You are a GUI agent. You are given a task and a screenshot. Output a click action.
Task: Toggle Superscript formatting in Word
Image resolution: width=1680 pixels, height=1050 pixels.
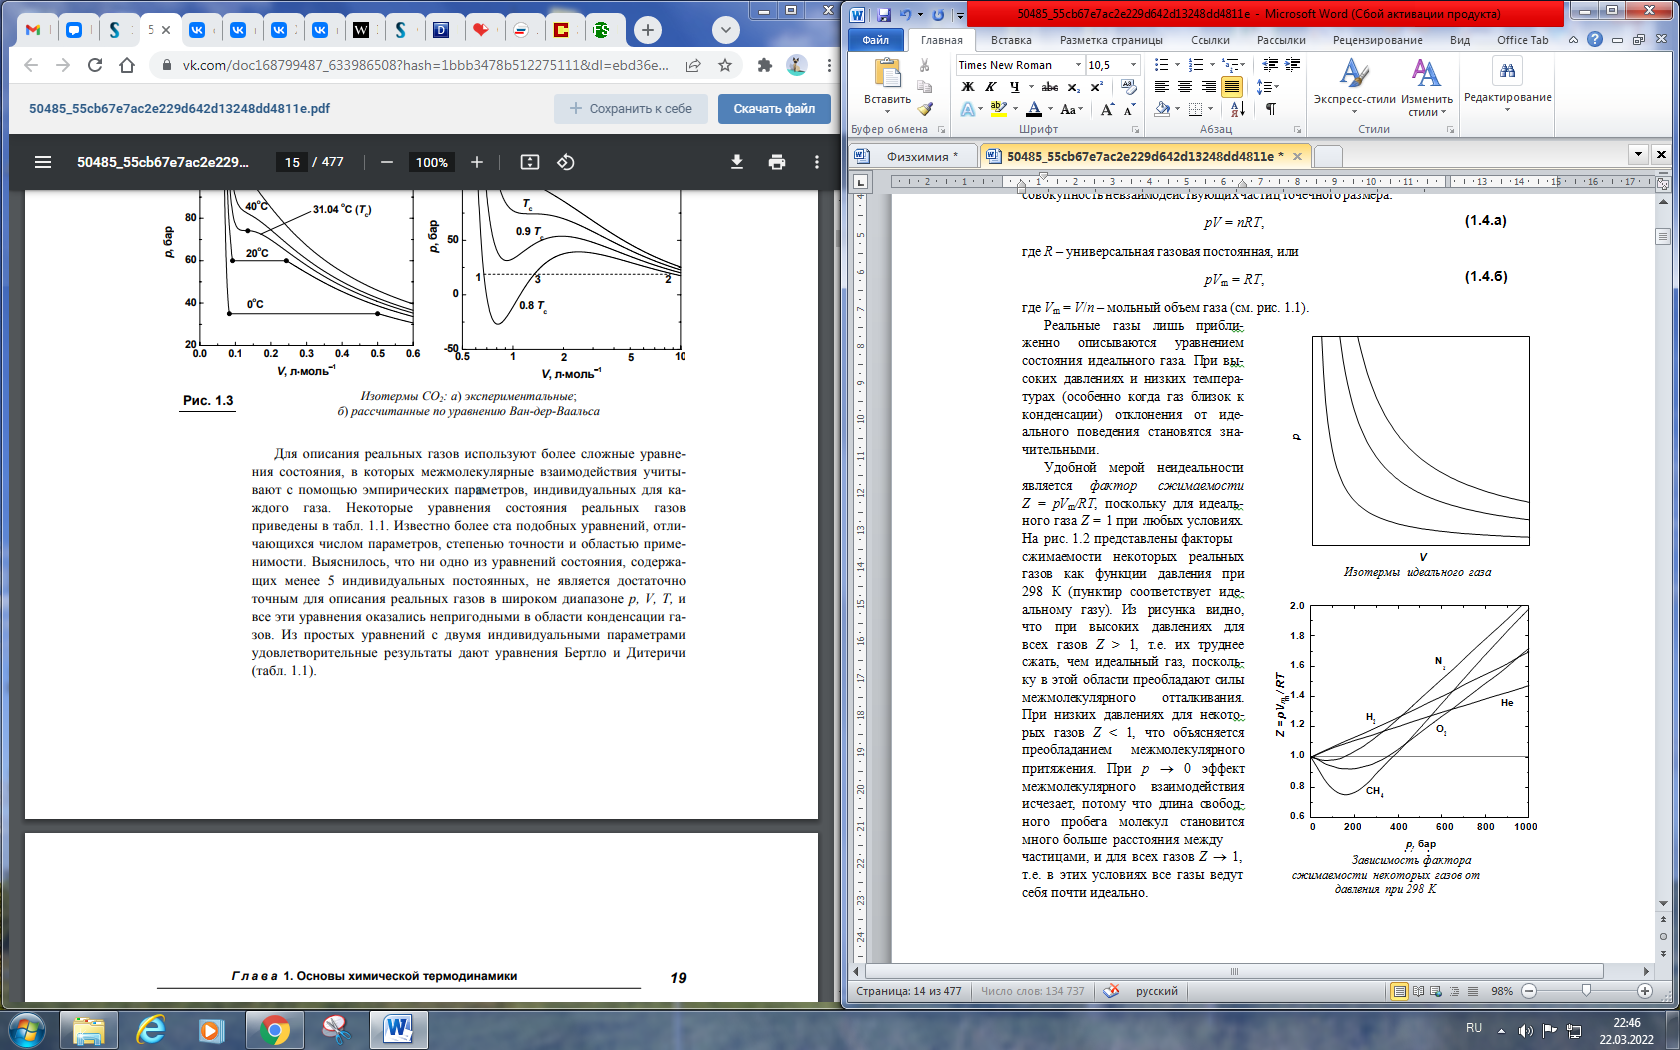1097,87
